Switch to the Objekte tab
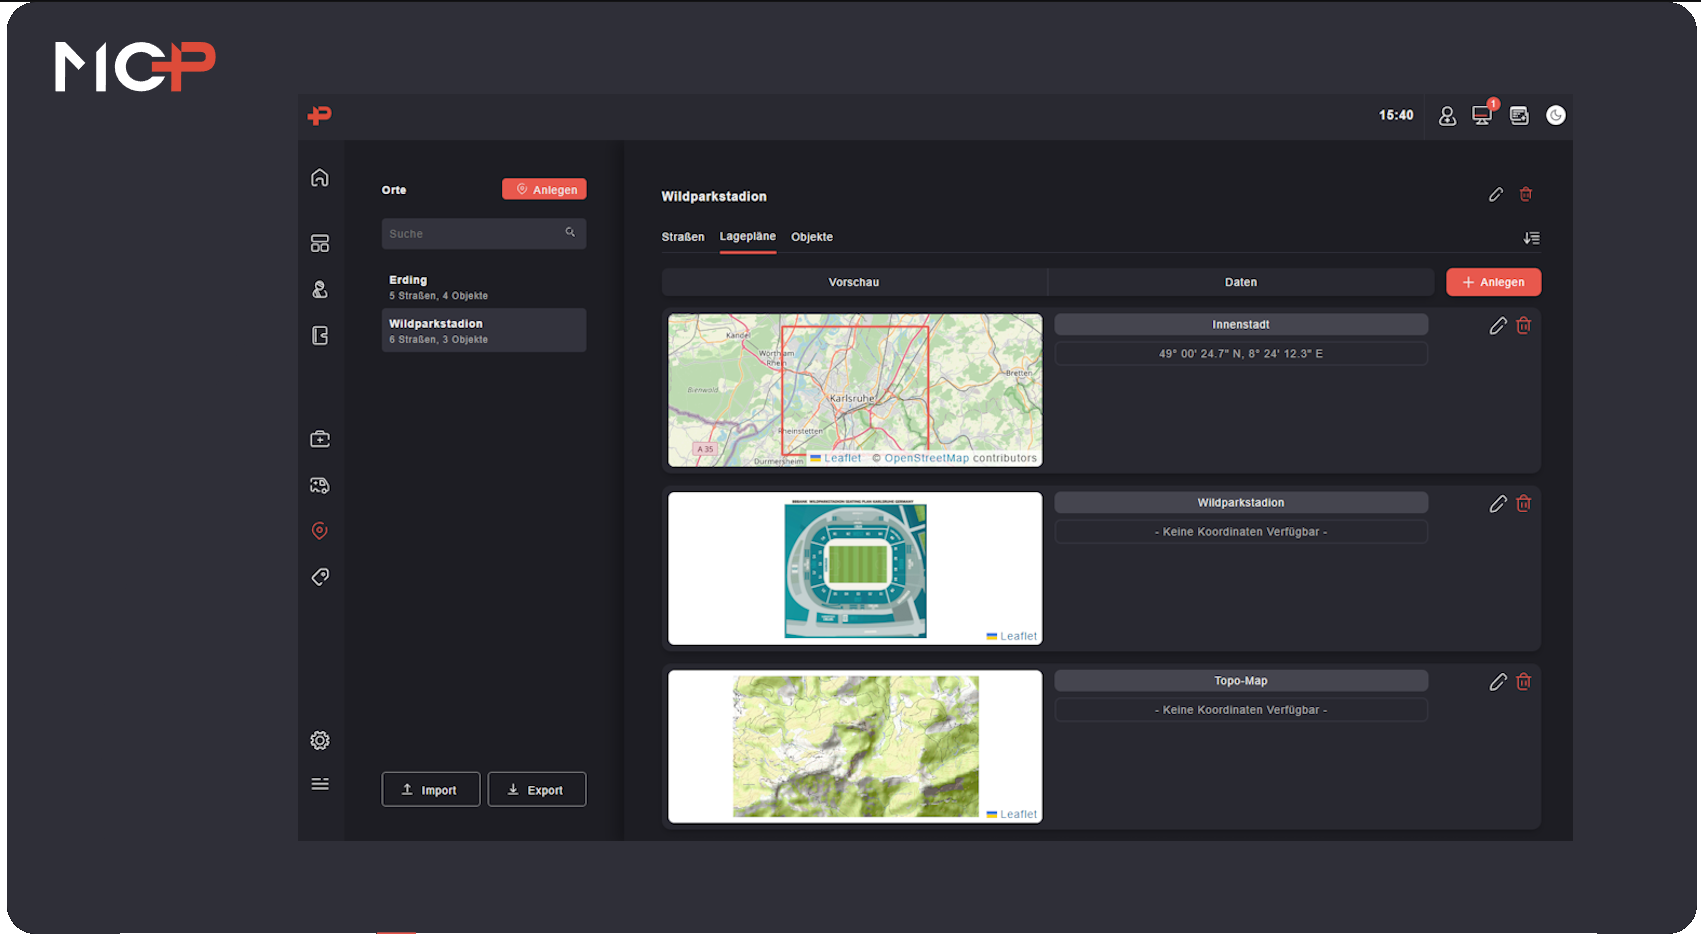The width and height of the screenshot is (1701, 936). coord(812,237)
